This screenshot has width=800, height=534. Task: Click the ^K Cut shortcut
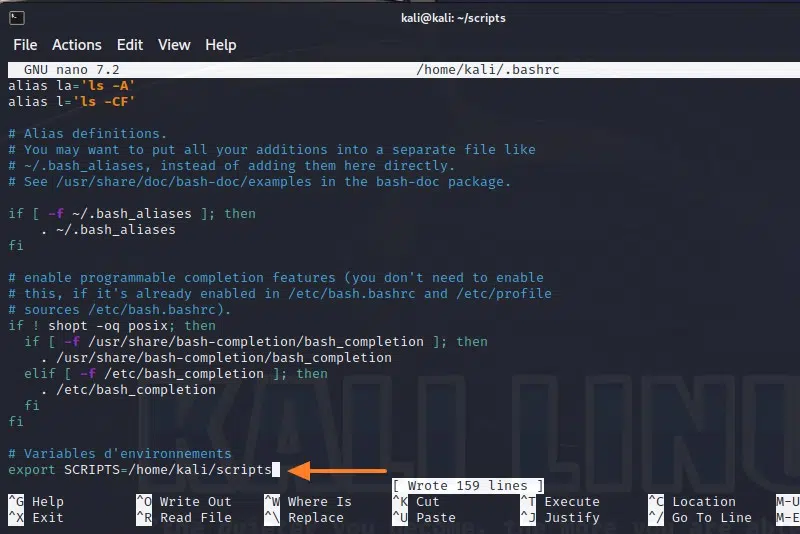416,501
